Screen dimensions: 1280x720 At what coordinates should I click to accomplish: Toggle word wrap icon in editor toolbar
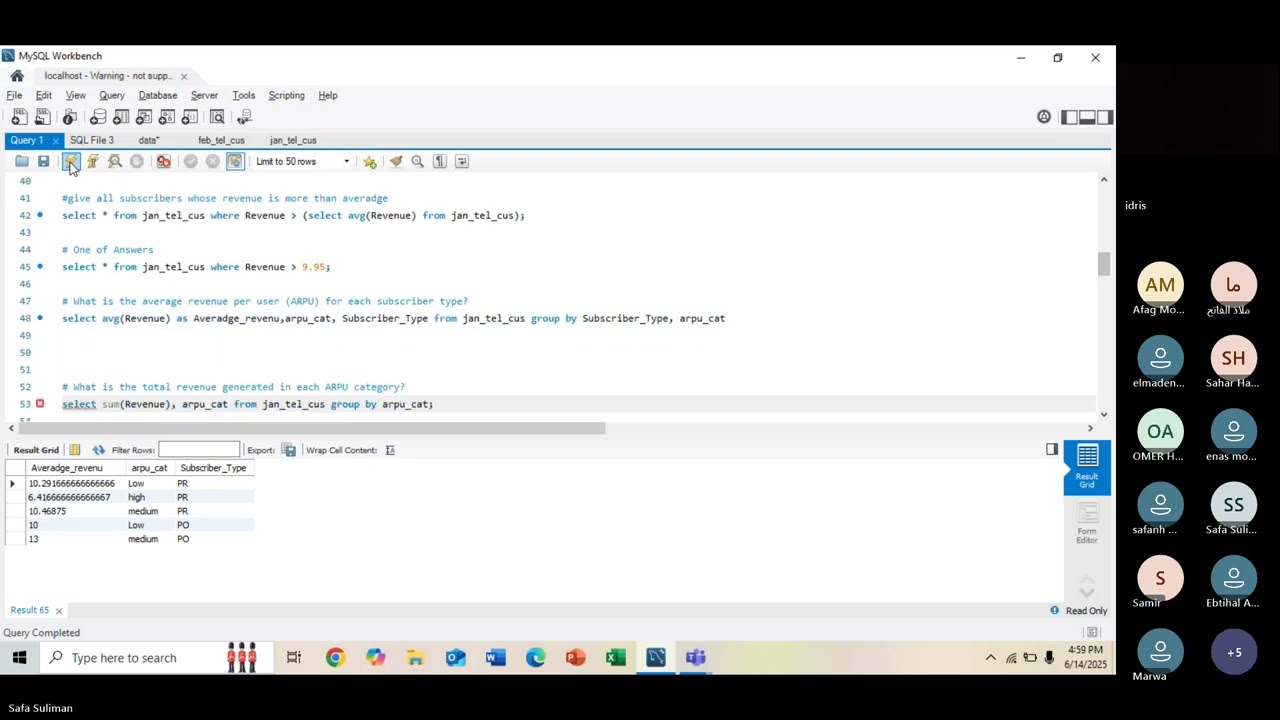point(462,161)
